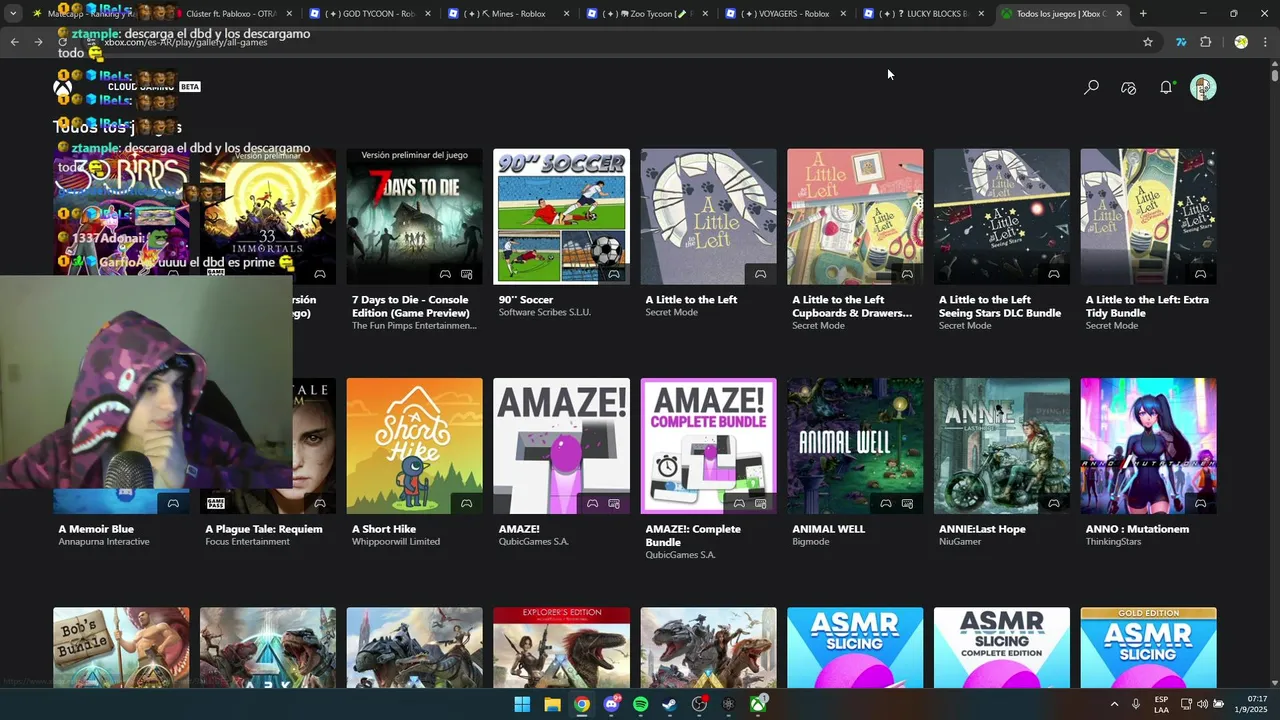Select the 90'' Soccer game cover
Screen dimensions: 1280x720
tap(561, 217)
